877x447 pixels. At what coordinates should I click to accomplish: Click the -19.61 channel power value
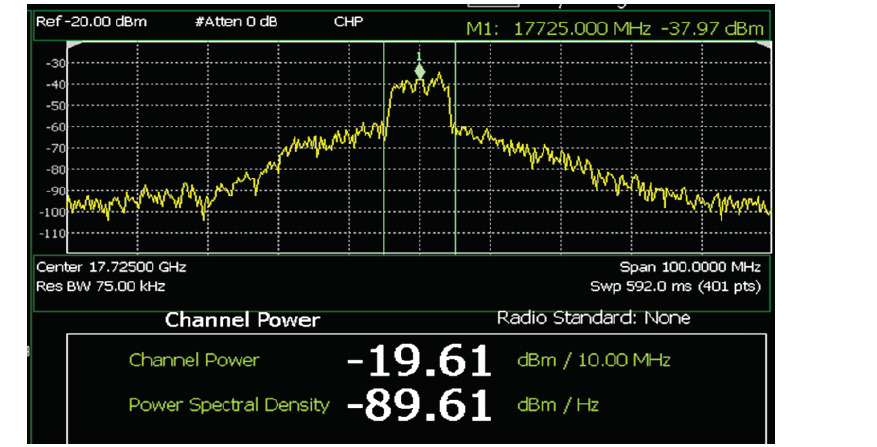419,361
